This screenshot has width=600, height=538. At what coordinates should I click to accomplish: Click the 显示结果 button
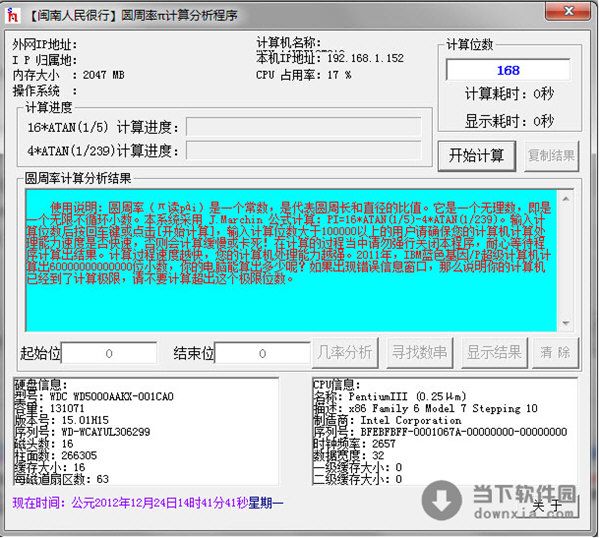tap(494, 352)
